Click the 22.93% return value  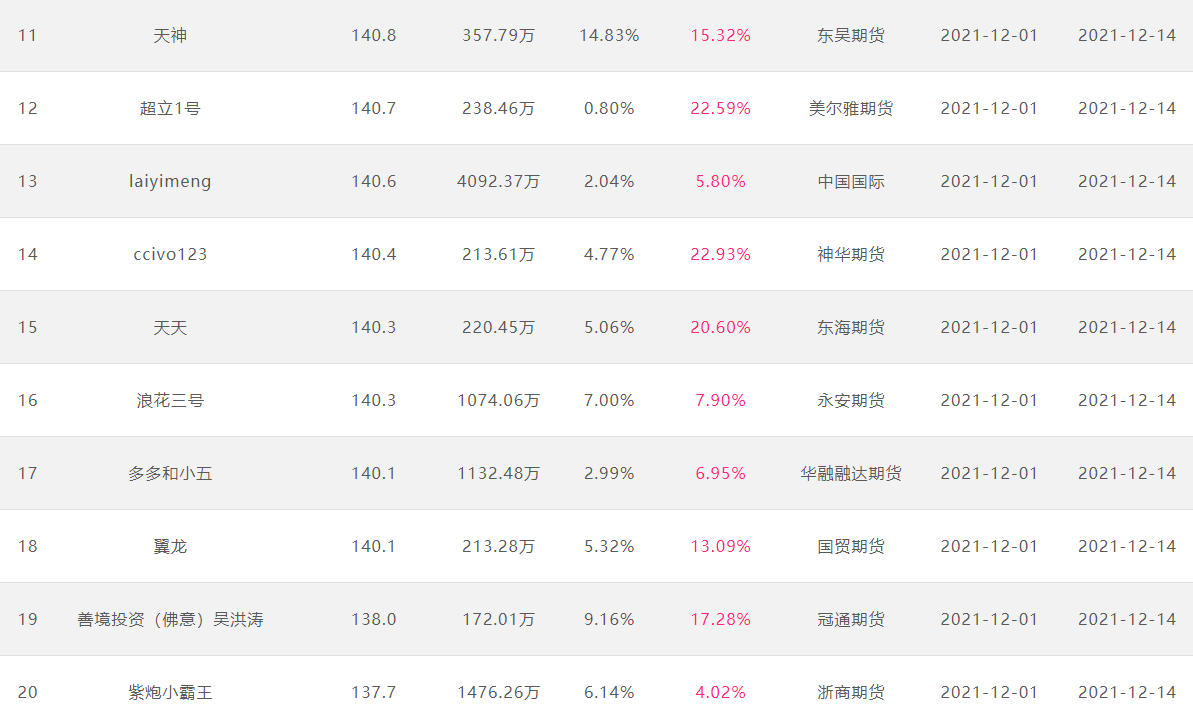click(x=720, y=255)
